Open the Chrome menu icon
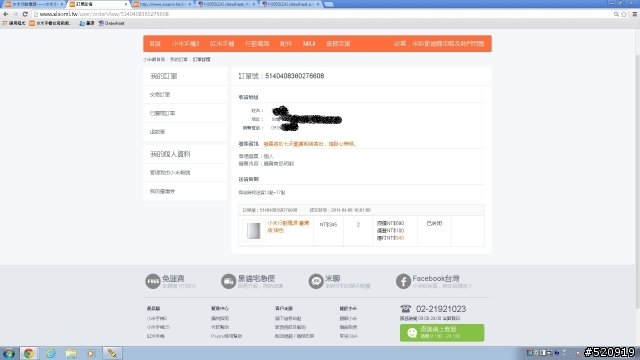The width and height of the screenshot is (640, 360). (x=635, y=14)
